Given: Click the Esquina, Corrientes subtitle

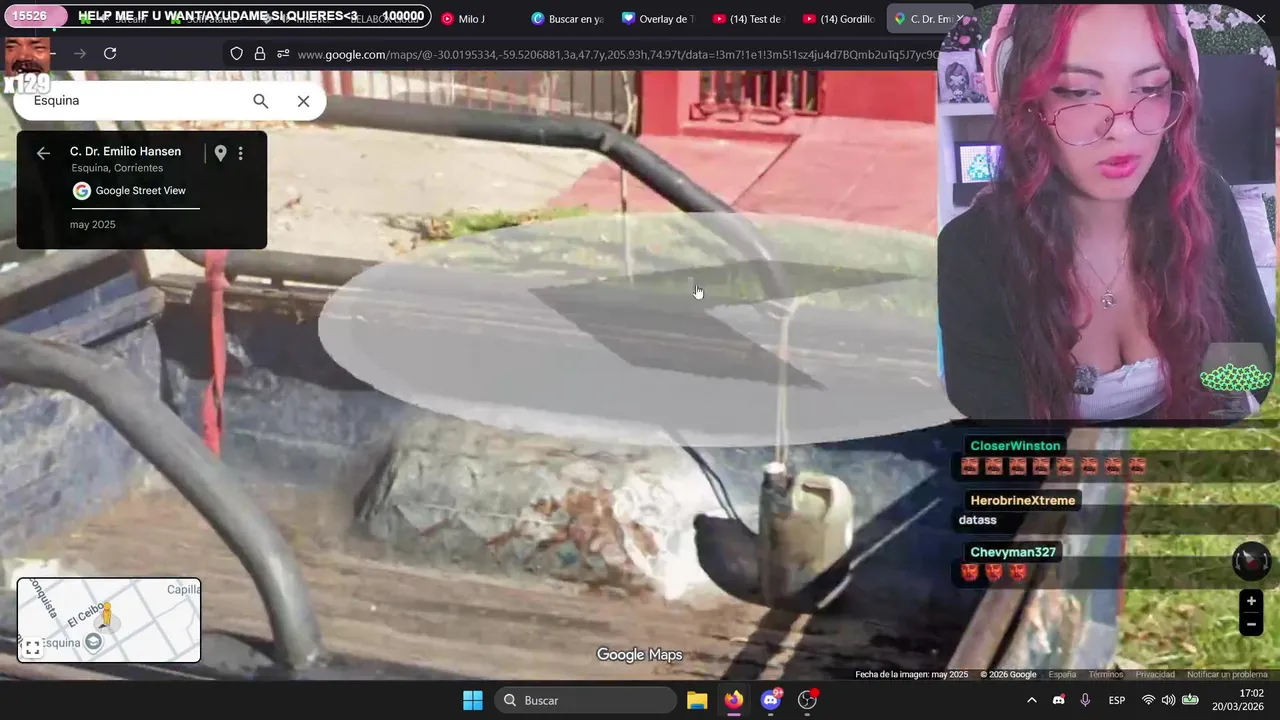Looking at the screenshot, I should pos(117,168).
